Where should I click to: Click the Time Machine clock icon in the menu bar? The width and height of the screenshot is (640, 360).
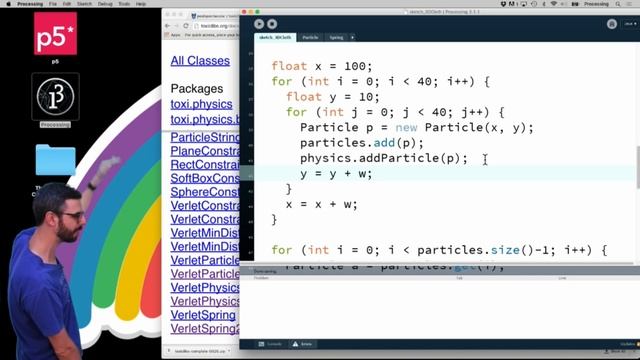(x=534, y=4)
